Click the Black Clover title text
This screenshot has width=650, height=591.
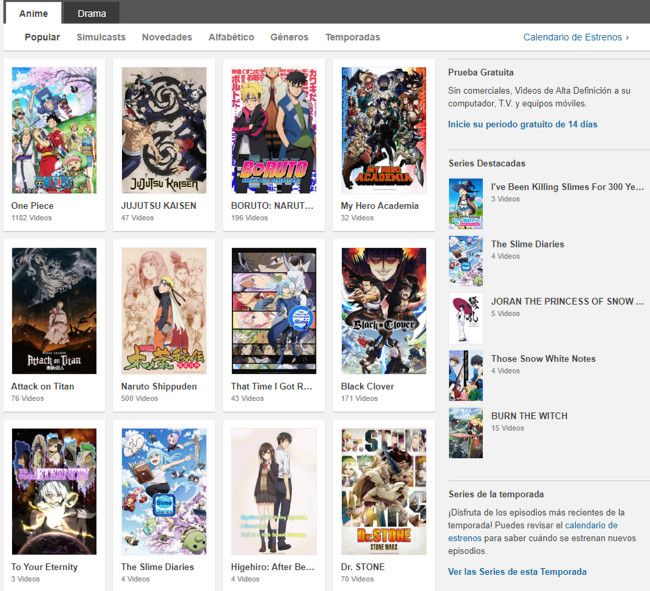[x=367, y=387]
